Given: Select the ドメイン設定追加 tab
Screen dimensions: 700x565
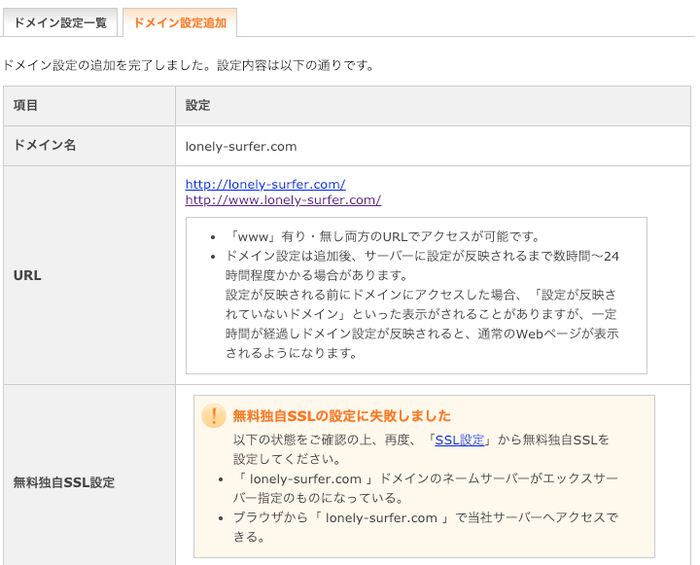Looking at the screenshot, I should tap(179, 22).
